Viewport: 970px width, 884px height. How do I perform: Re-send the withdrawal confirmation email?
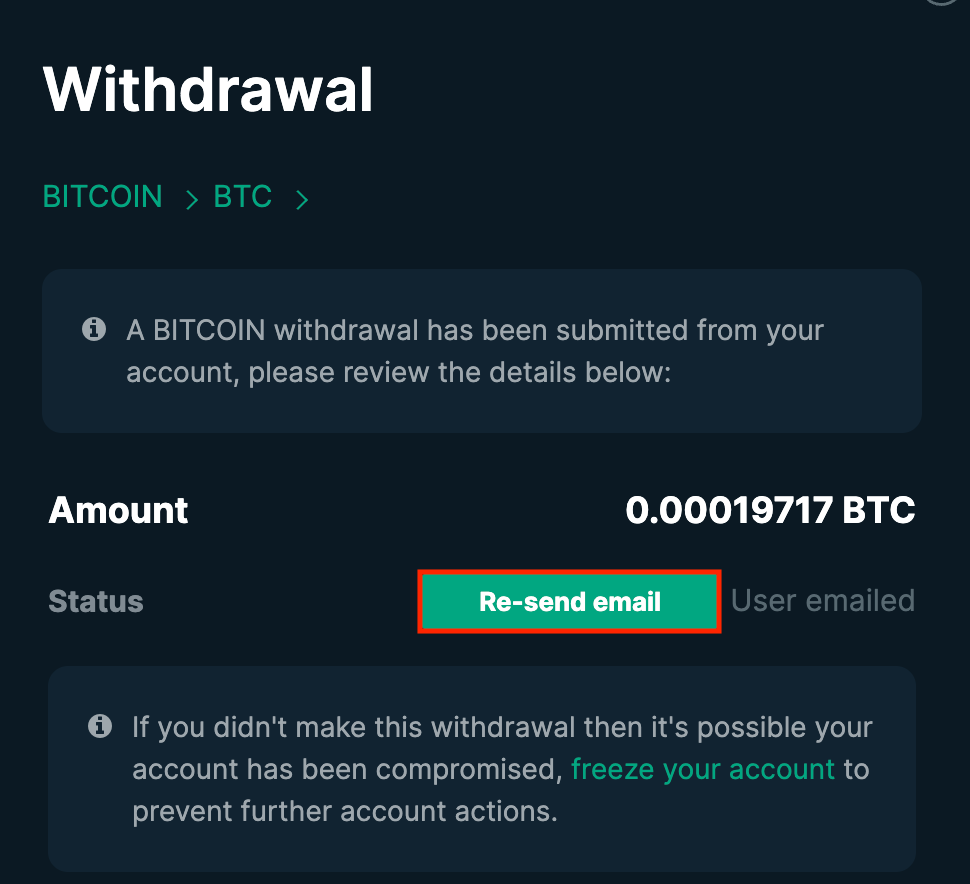(569, 601)
